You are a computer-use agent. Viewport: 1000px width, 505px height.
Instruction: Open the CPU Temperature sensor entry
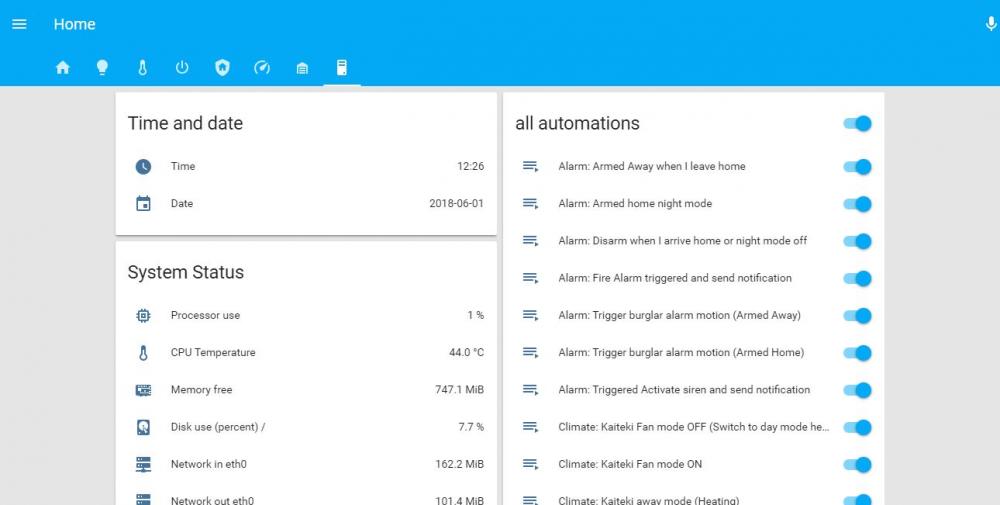[x=213, y=353]
